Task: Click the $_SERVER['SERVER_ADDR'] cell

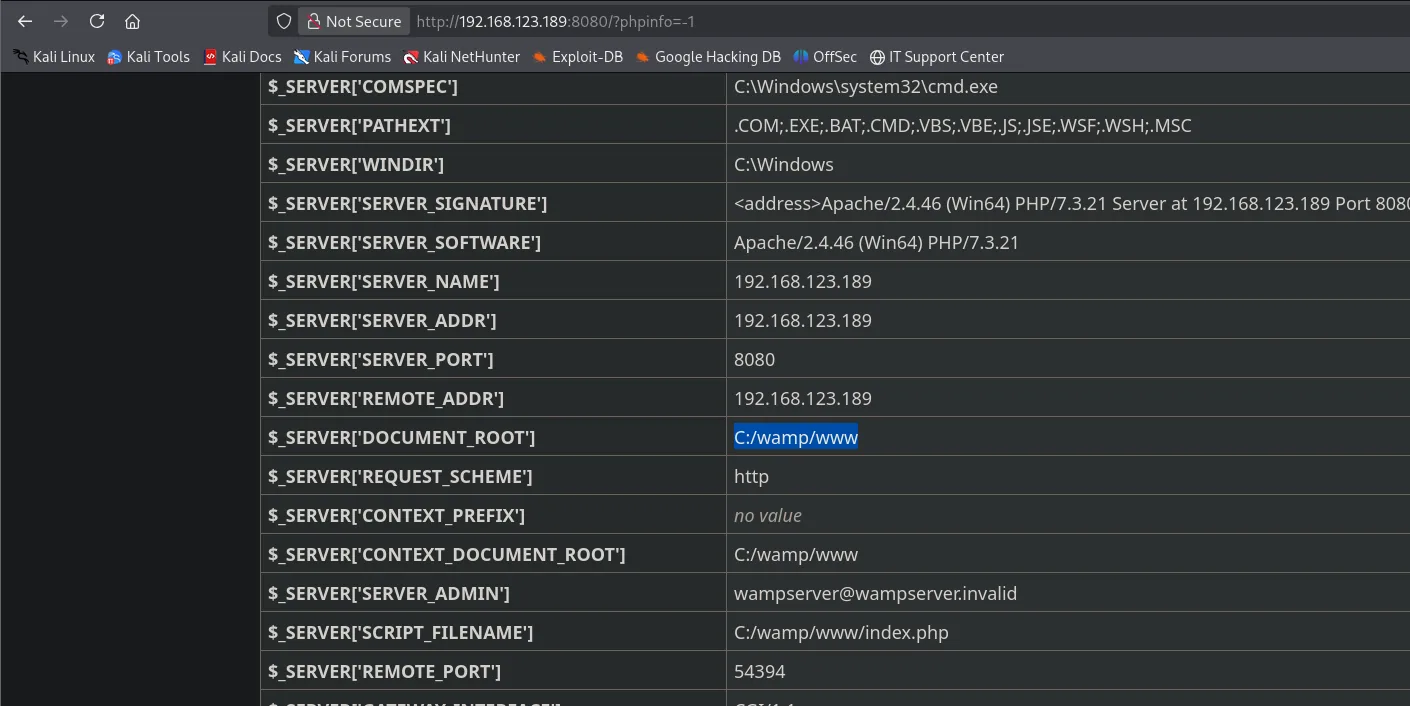Action: pos(493,321)
